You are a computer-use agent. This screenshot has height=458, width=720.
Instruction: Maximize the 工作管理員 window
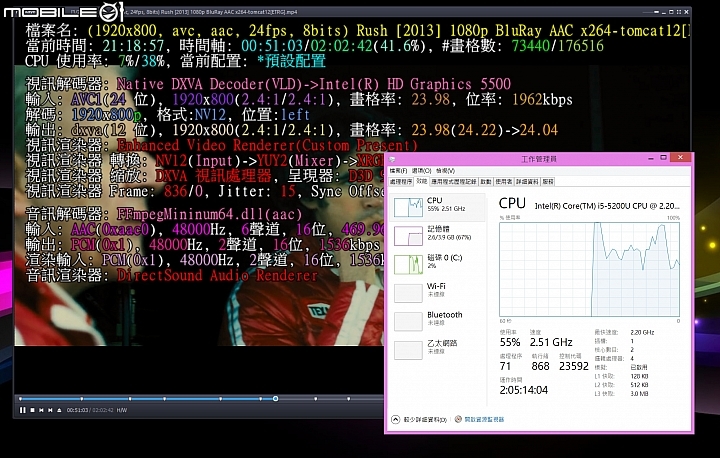[664, 158]
